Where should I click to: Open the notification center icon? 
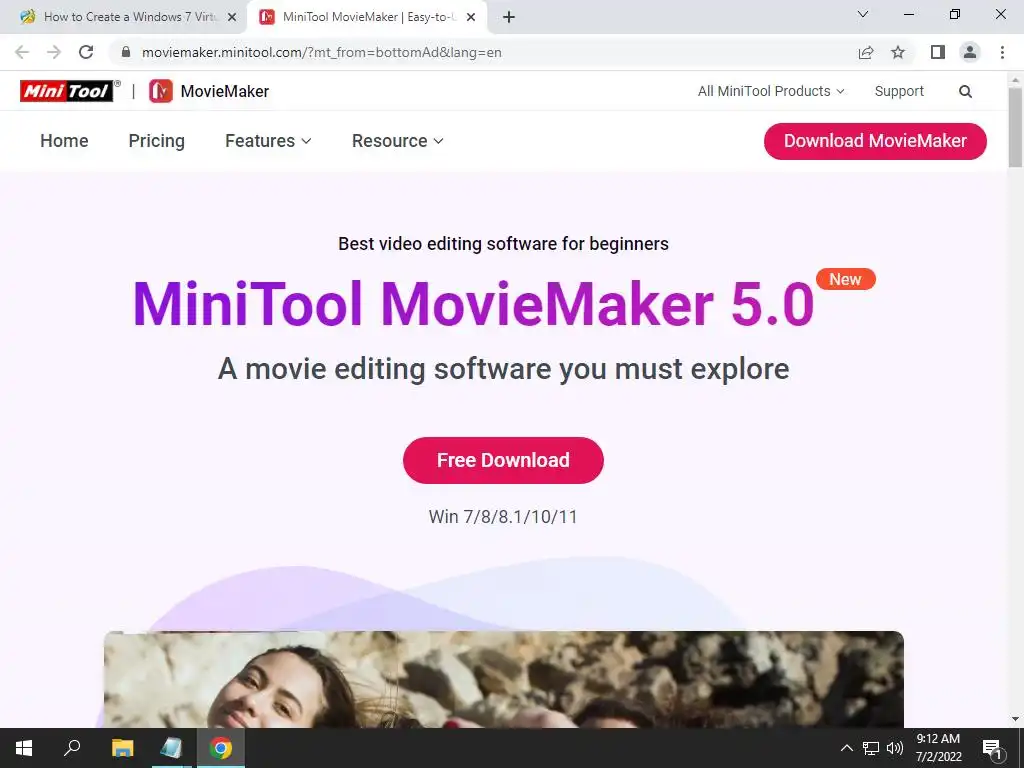993,748
